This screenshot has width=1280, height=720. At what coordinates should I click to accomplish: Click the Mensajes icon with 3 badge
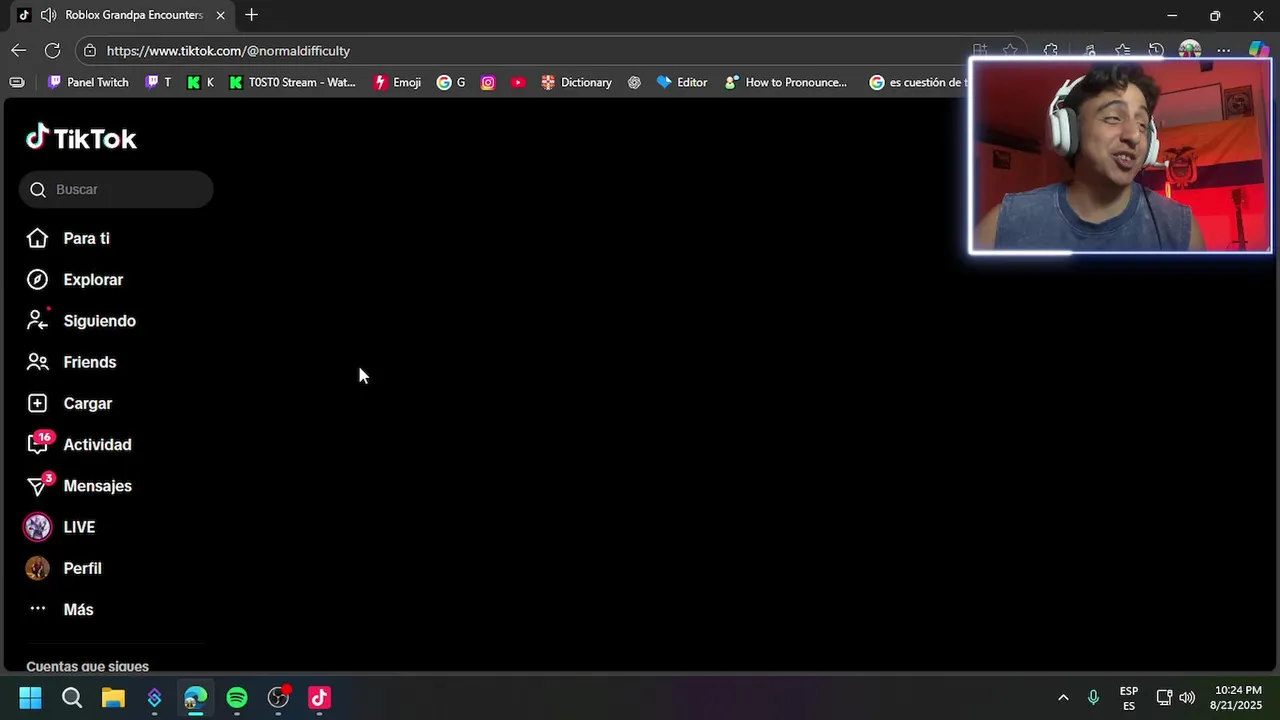click(38, 485)
